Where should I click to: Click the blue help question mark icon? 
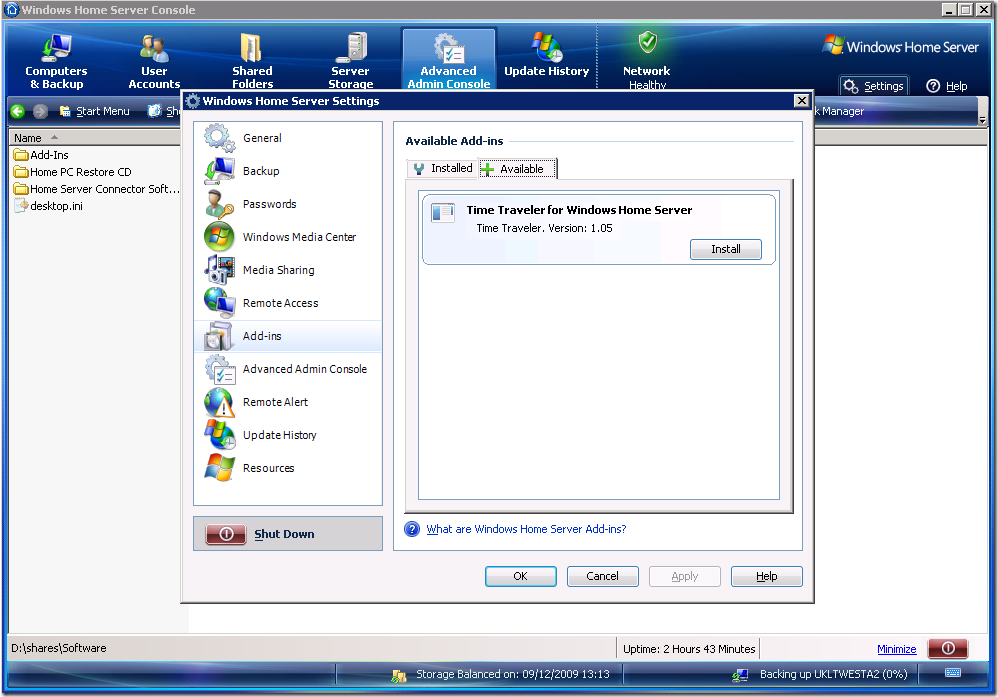click(412, 529)
